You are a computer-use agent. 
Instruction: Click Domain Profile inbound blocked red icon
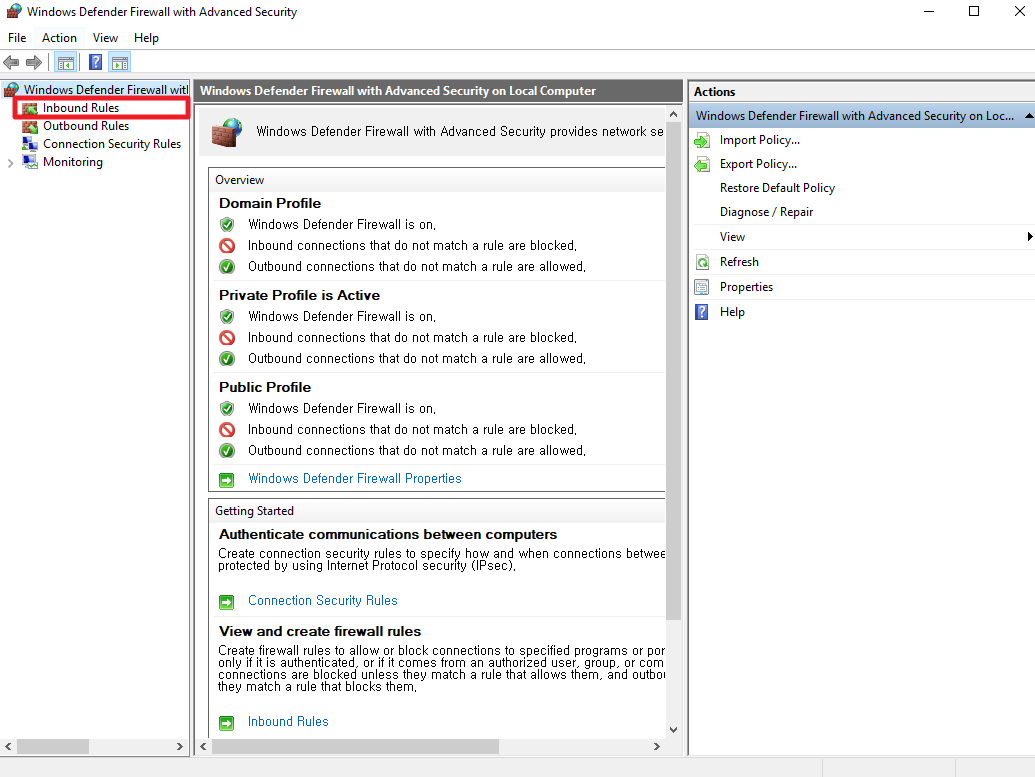pos(227,246)
